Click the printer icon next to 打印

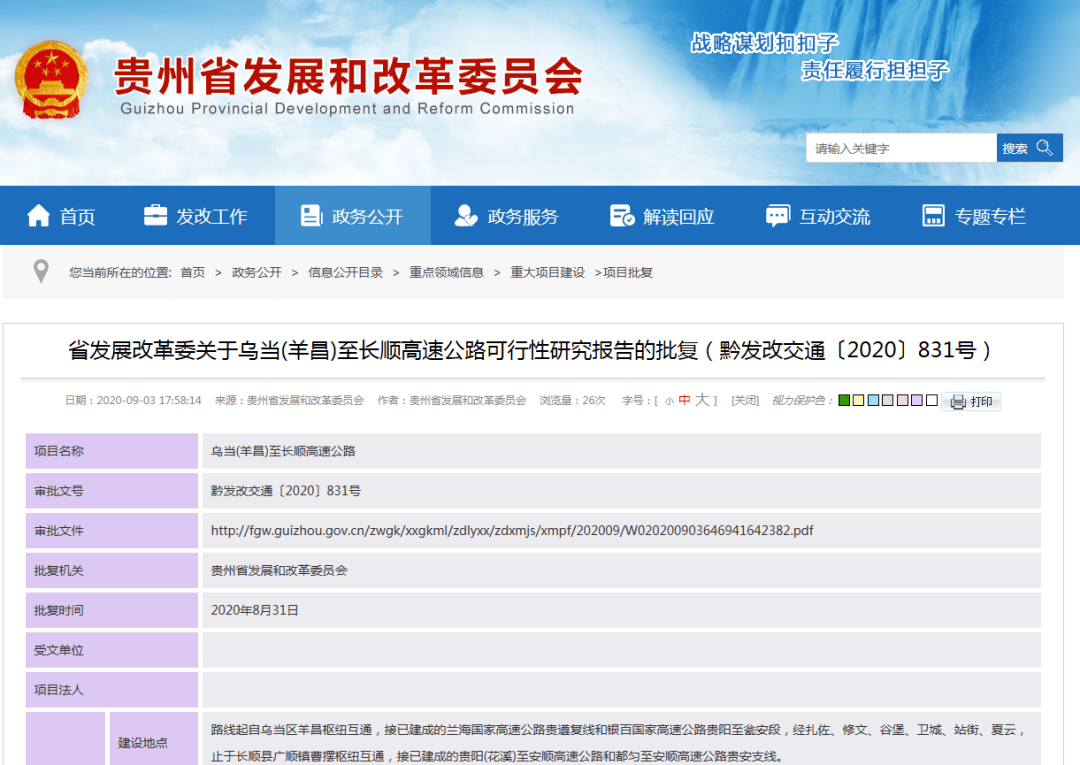(958, 402)
